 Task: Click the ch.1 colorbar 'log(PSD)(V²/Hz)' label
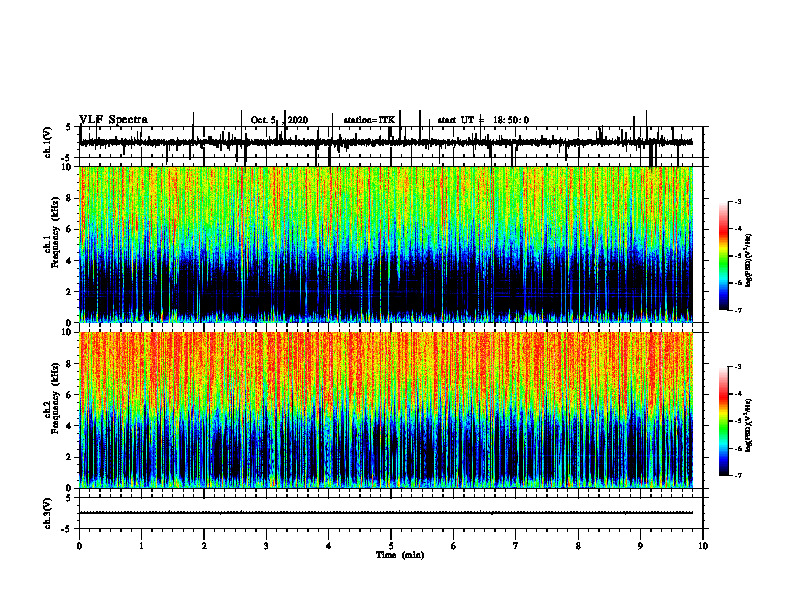[x=749, y=261]
